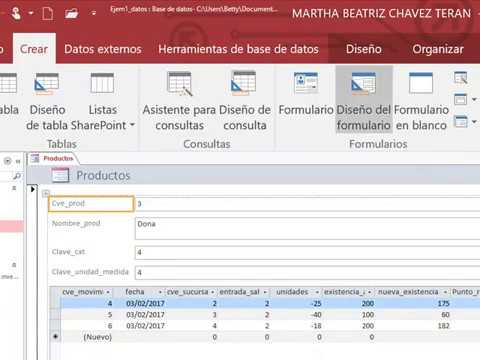Screen dimensions: 480x360
Task: Click existencia value 100 in row 5
Action: (x=368, y=315)
